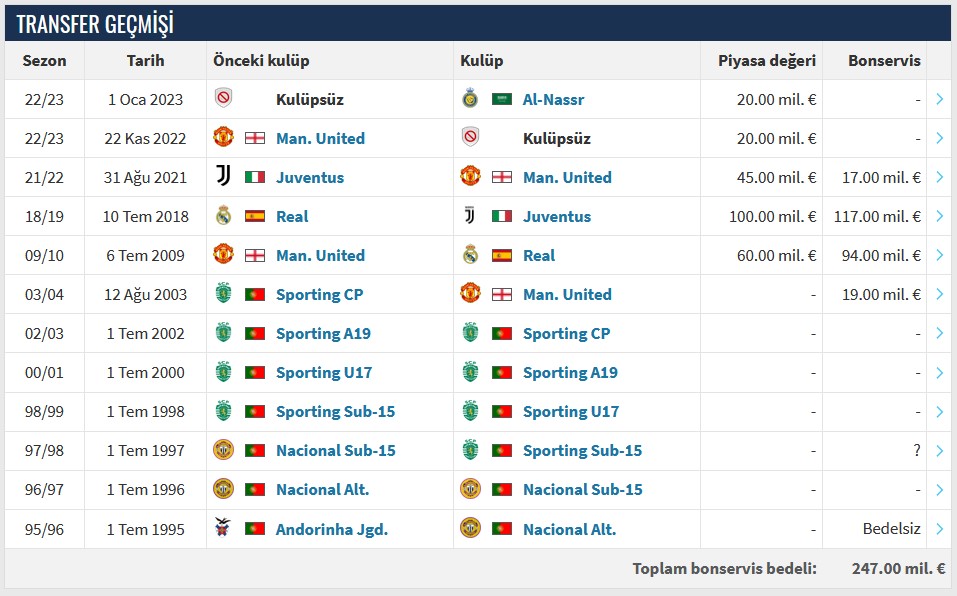Click Nacional crest in the 1 Tem 1996 row
This screenshot has height=596, width=957.
click(x=223, y=489)
